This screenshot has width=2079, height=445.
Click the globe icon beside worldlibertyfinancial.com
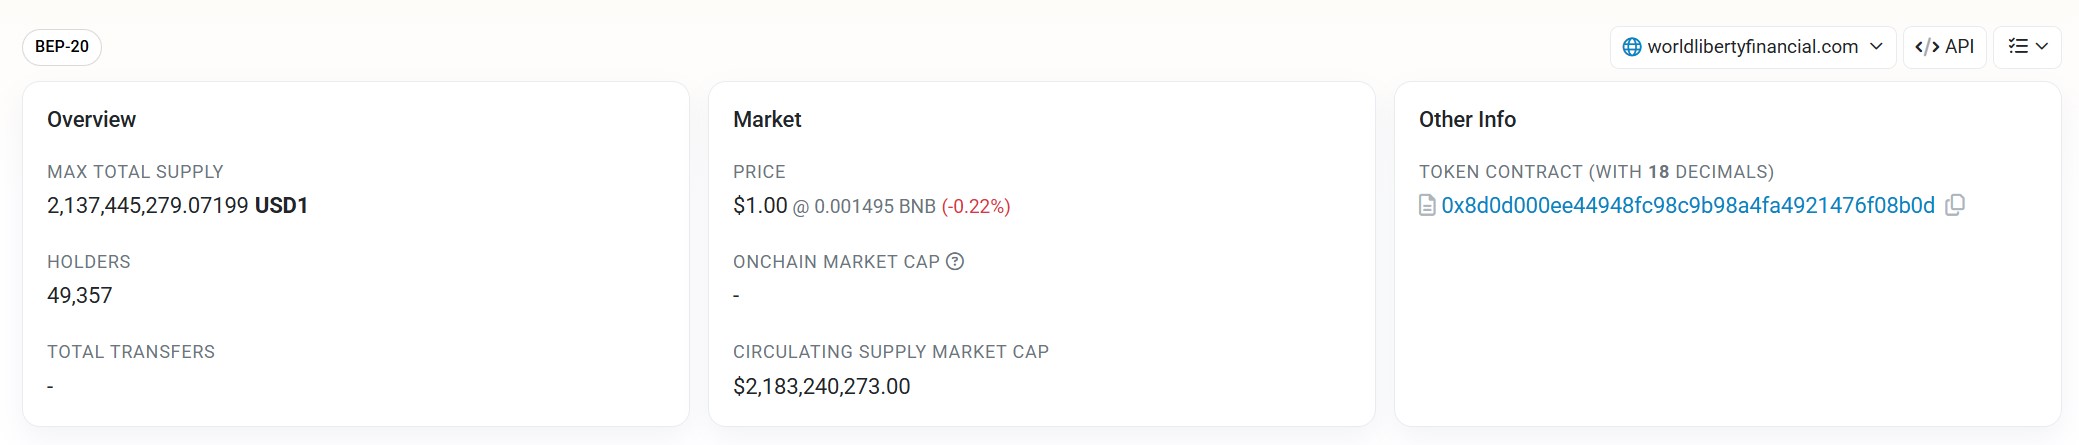coord(1632,47)
